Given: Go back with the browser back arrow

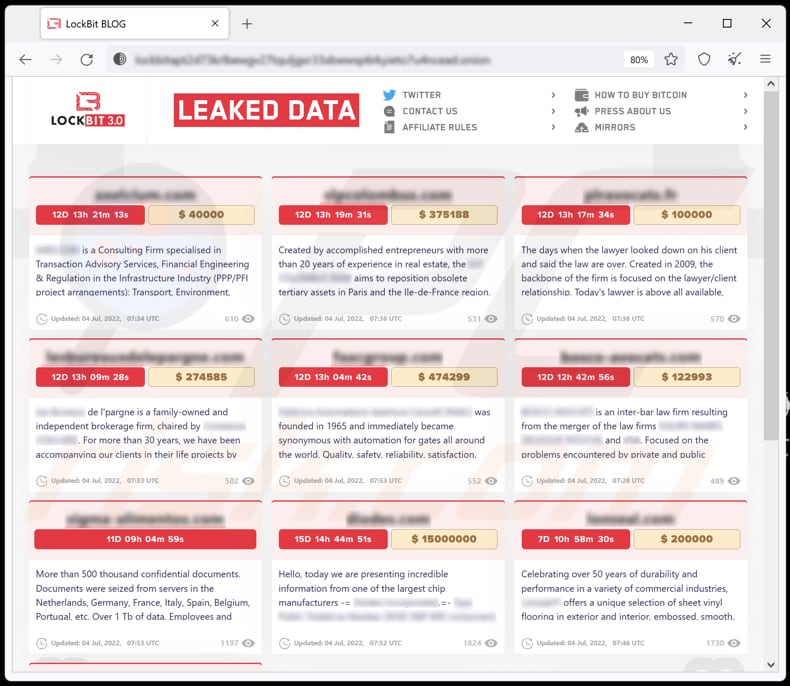Looking at the screenshot, I should (25, 59).
